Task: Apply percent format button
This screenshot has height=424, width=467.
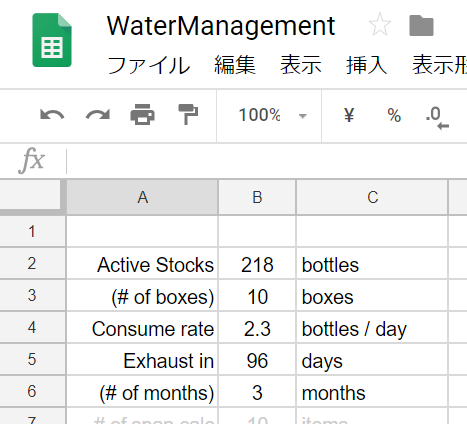Action: pyautogui.click(x=394, y=115)
